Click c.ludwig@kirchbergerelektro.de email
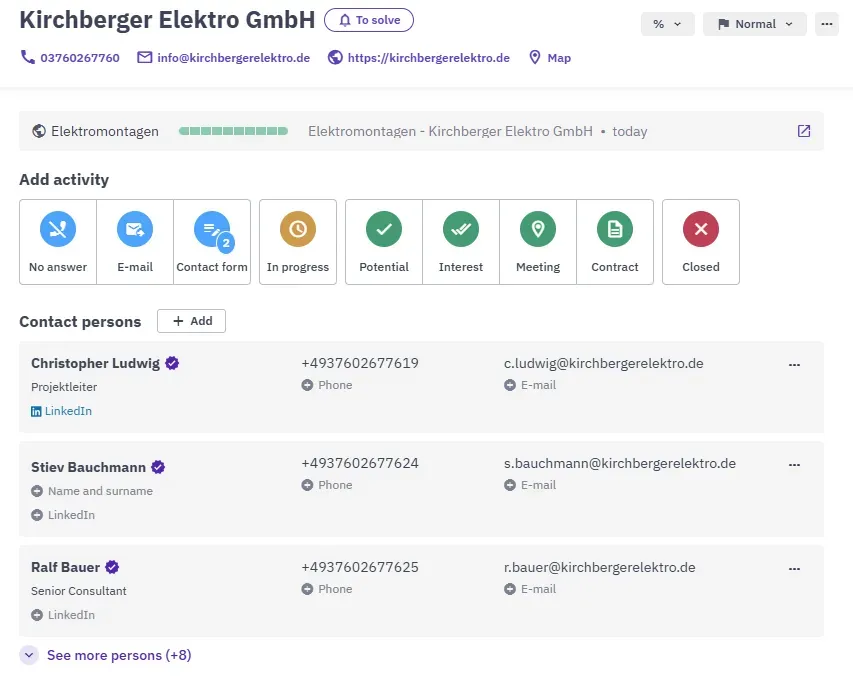The image size is (853, 677). click(604, 363)
